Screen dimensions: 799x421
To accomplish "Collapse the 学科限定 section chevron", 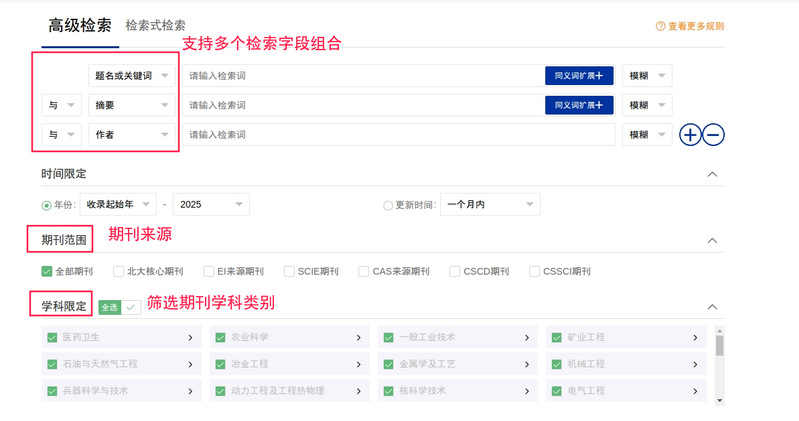I will (x=712, y=307).
